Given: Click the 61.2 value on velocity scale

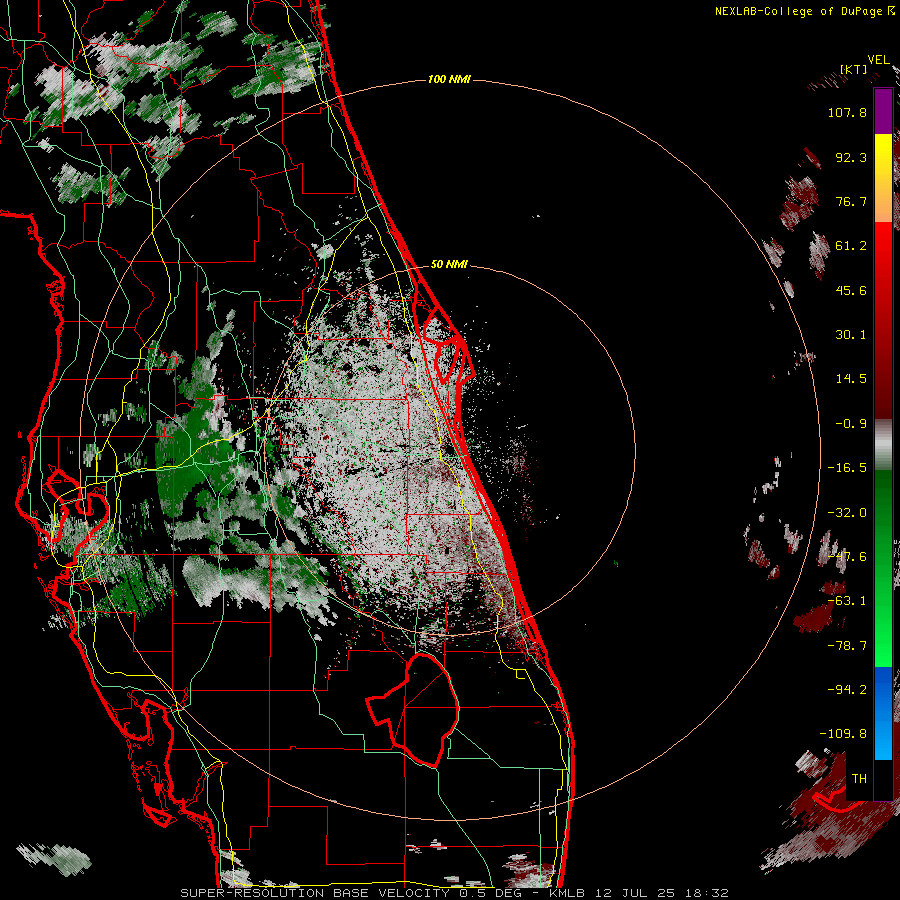Looking at the screenshot, I should (x=851, y=246).
